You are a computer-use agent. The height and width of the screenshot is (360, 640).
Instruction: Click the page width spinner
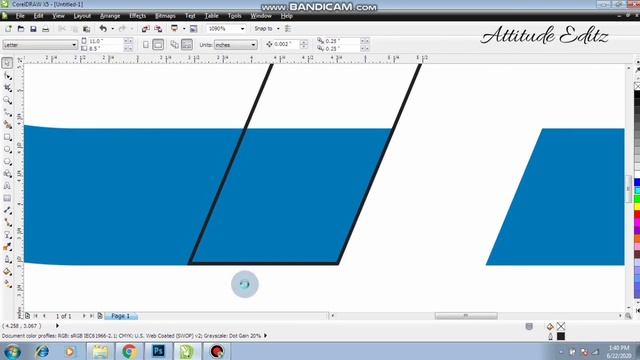pos(128,41)
